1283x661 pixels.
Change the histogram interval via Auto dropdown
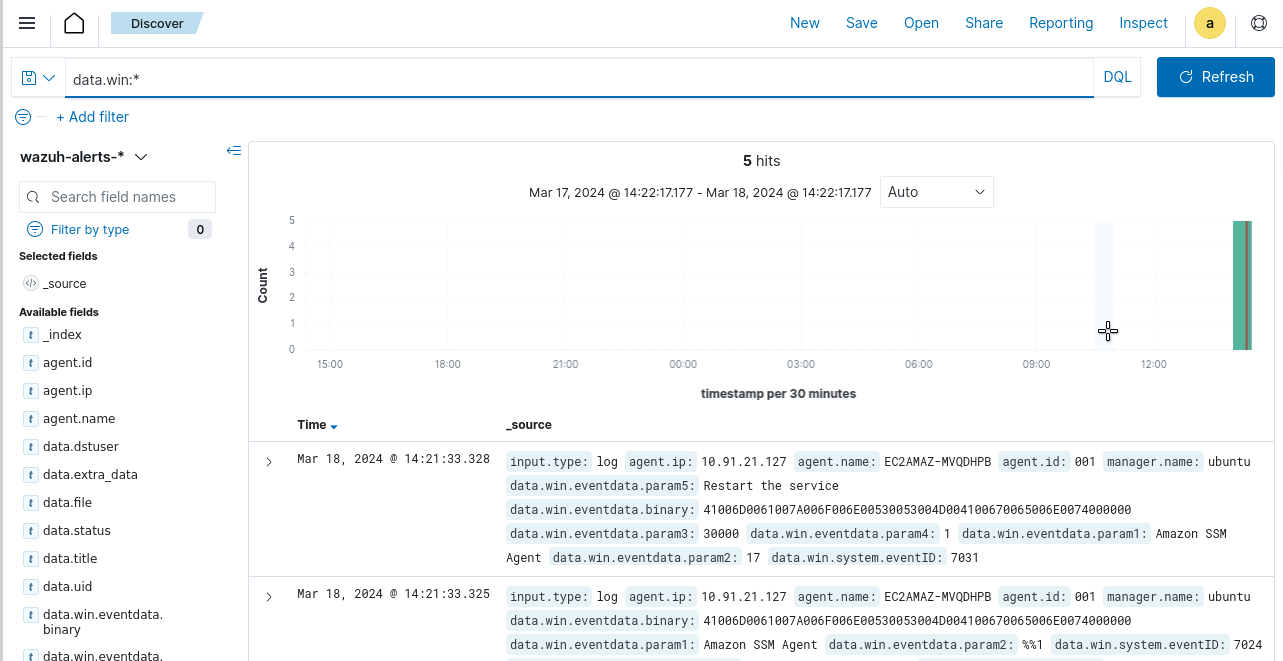coord(936,192)
